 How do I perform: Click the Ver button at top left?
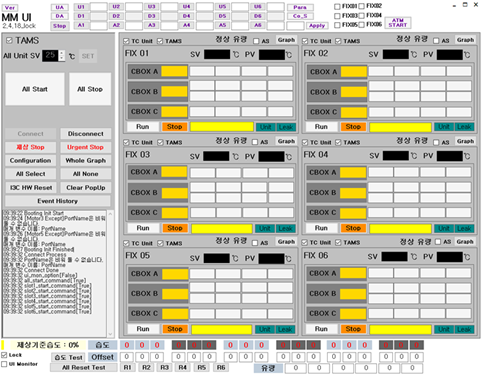10,8
